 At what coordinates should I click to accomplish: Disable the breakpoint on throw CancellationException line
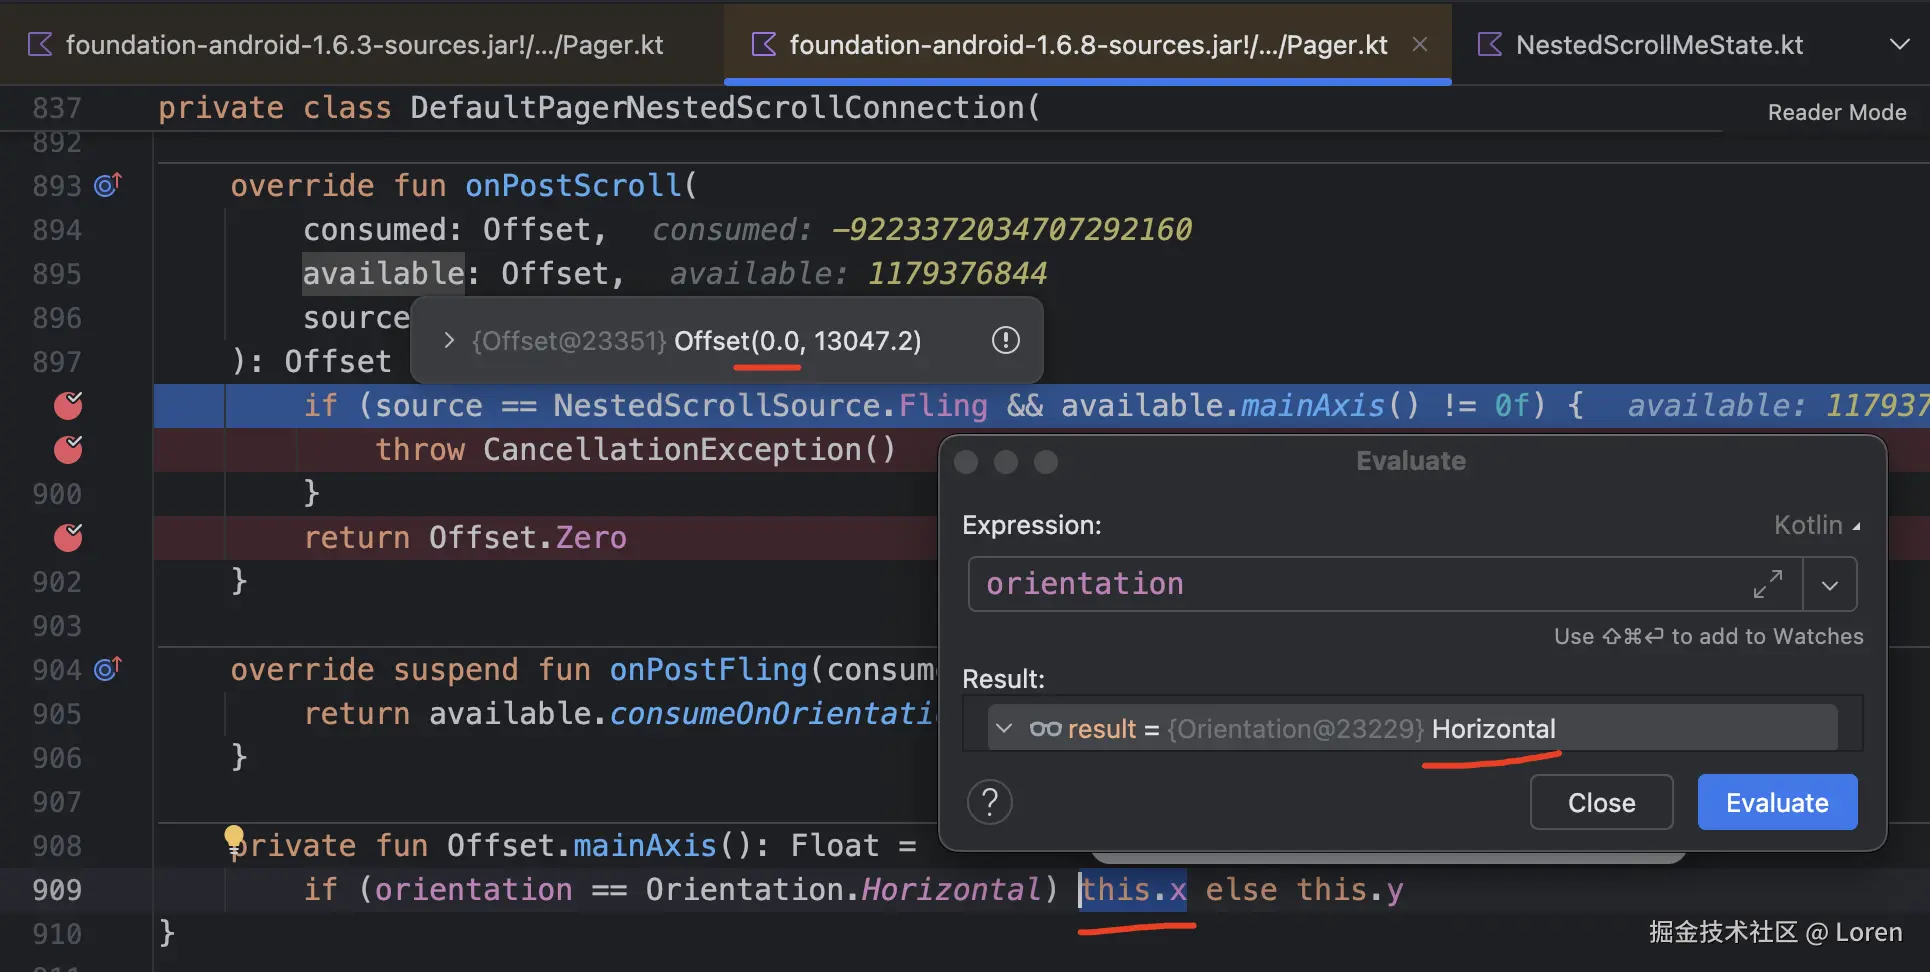[68, 449]
